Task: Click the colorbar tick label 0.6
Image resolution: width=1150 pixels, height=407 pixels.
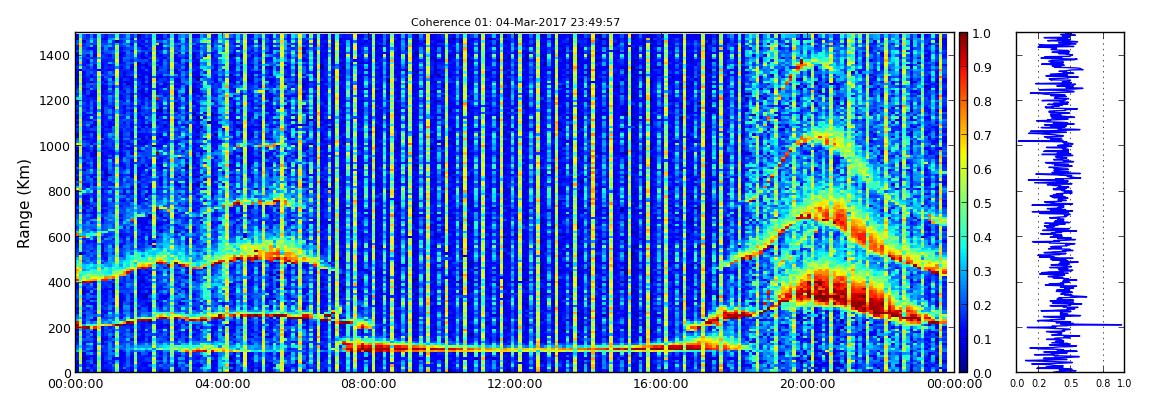Action: click(981, 169)
